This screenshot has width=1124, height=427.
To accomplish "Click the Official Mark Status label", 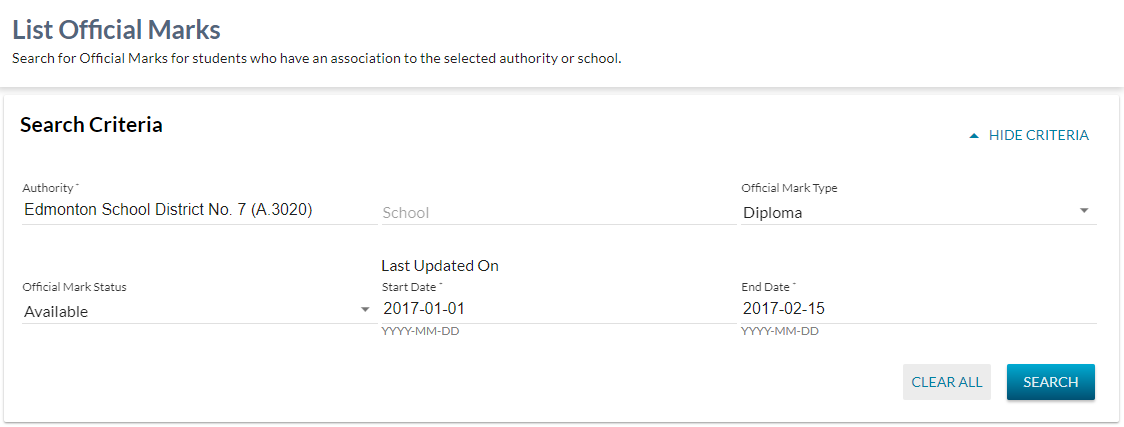I will [74, 287].
